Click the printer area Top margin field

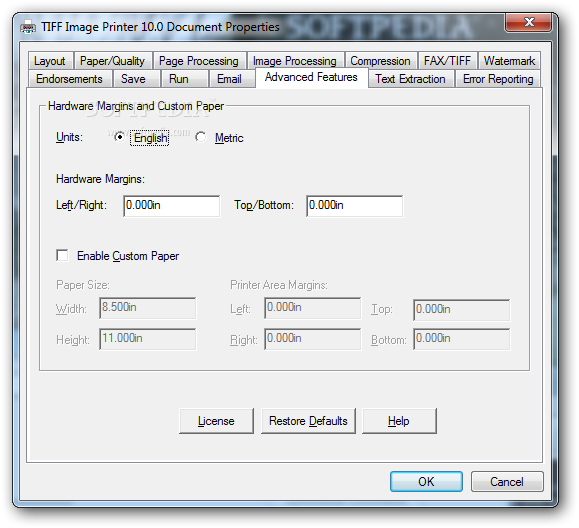462,310
